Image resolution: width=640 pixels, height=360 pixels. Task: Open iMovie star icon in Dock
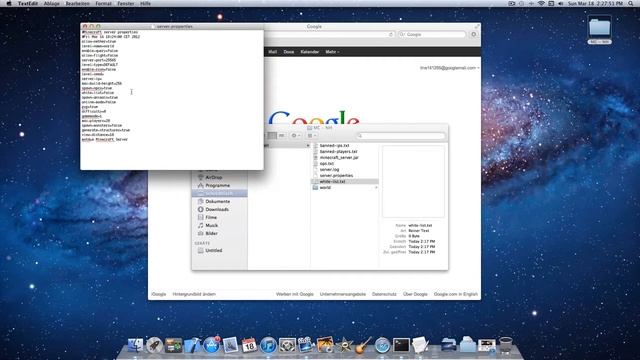click(x=344, y=345)
